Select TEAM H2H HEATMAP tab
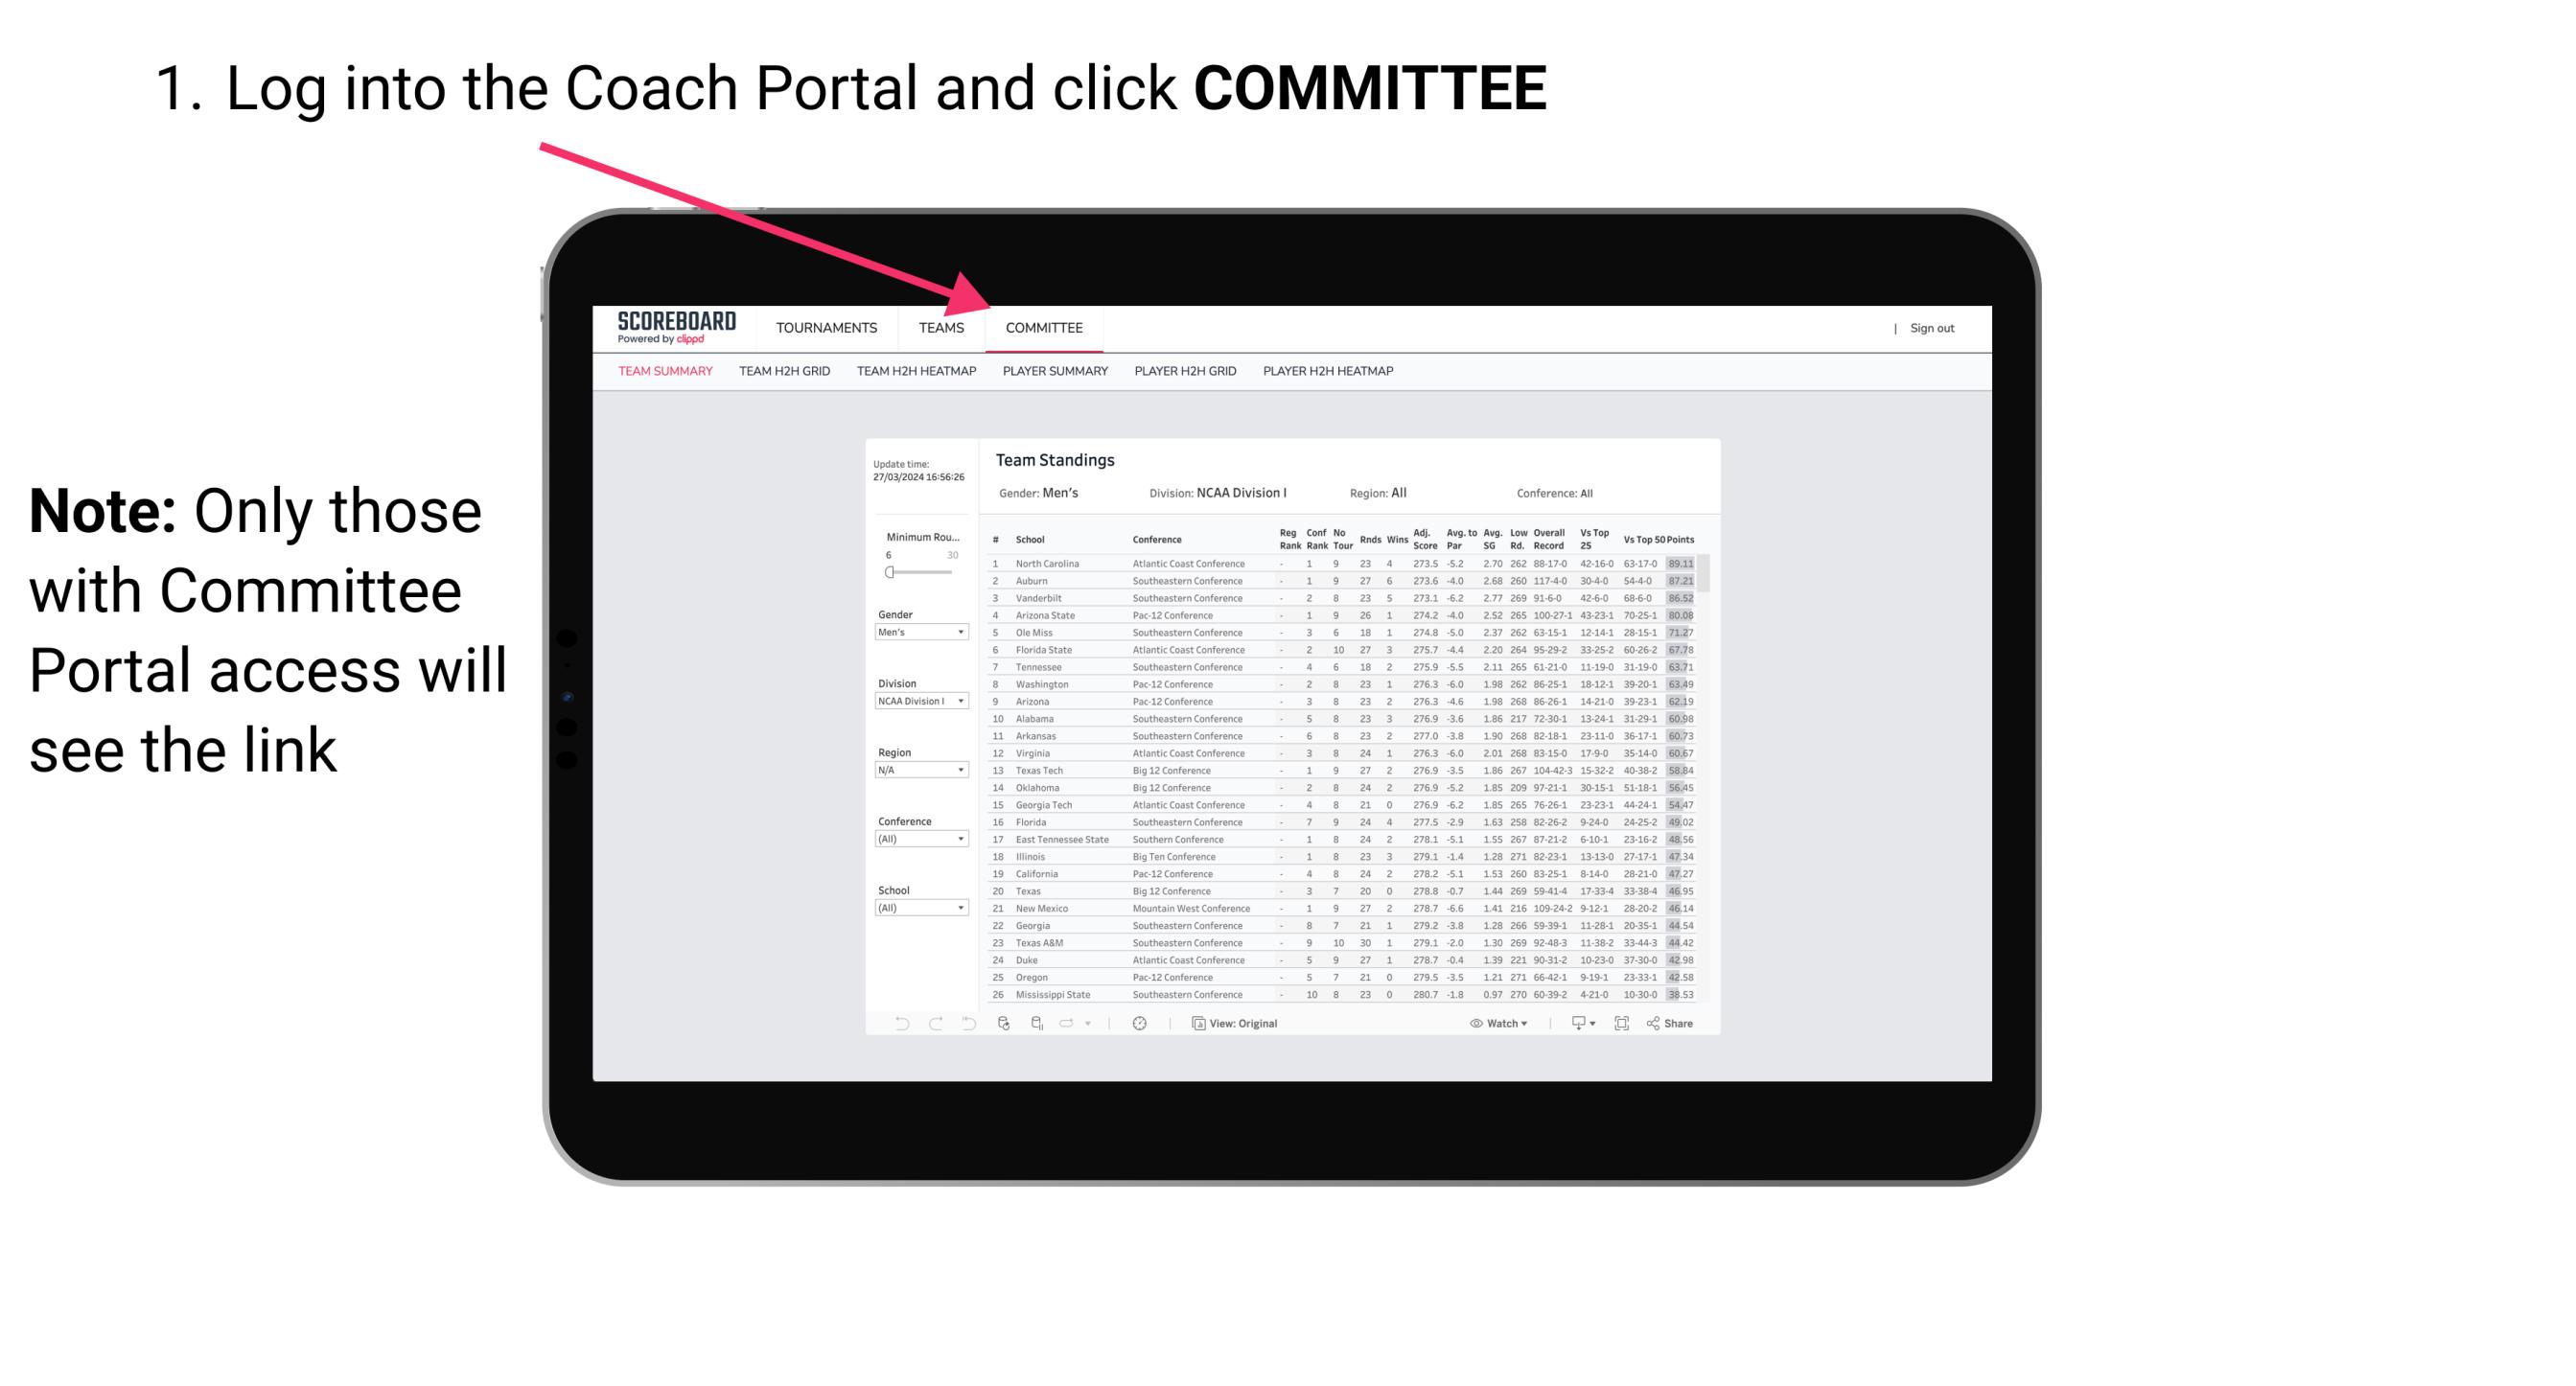Screen dimensions: 2576x1386 [917, 372]
